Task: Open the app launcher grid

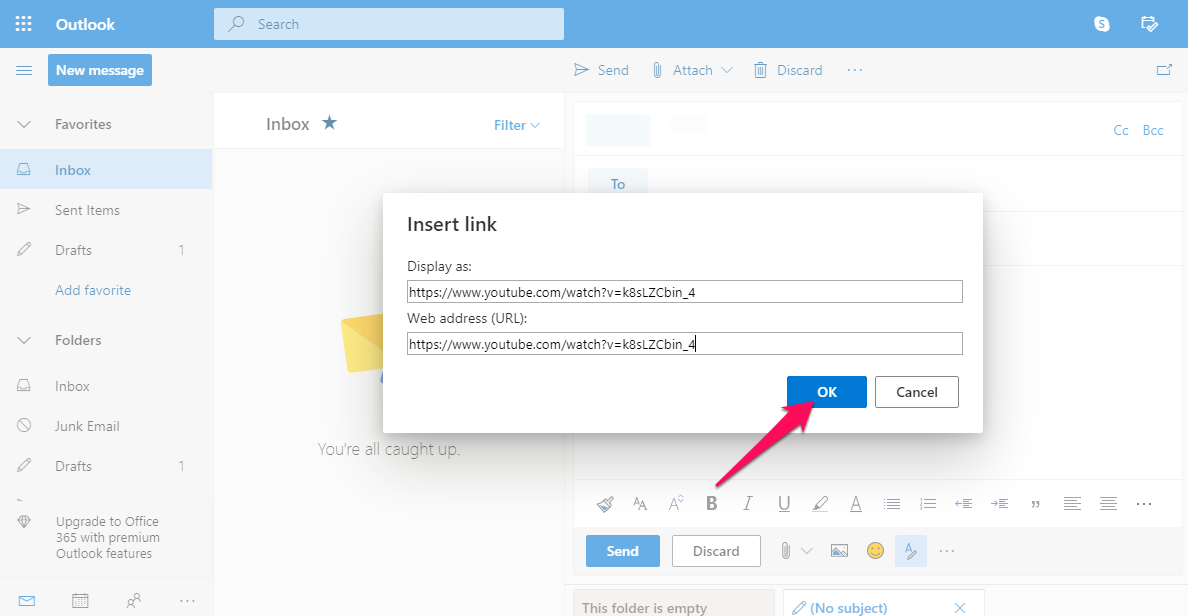Action: coord(23,24)
